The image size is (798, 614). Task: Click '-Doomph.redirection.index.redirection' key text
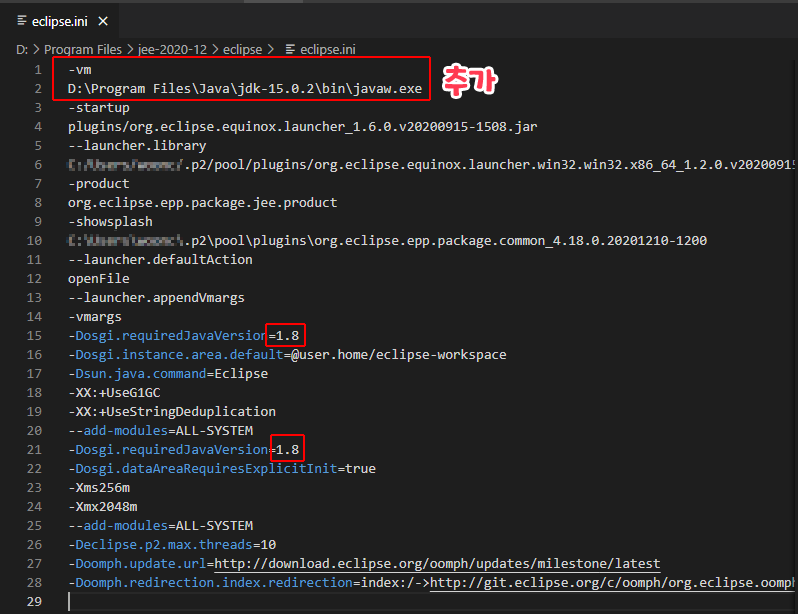tap(211, 582)
